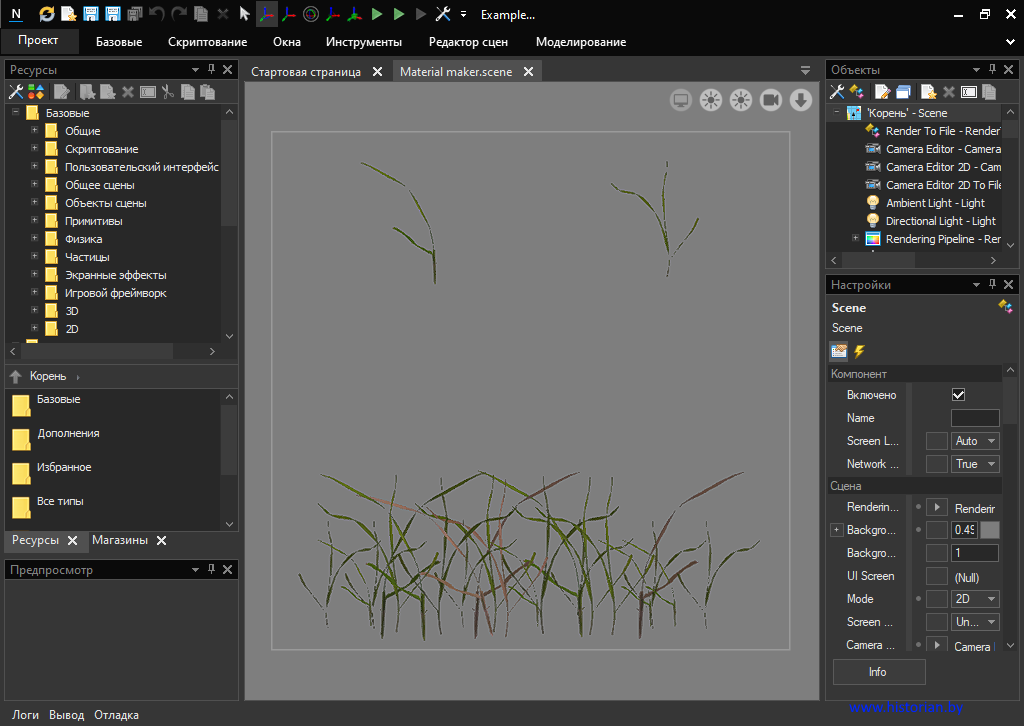Viewport: 1024px width, 726px height.
Task: Expand the Rendering Pipeline tree node
Action: [856, 239]
